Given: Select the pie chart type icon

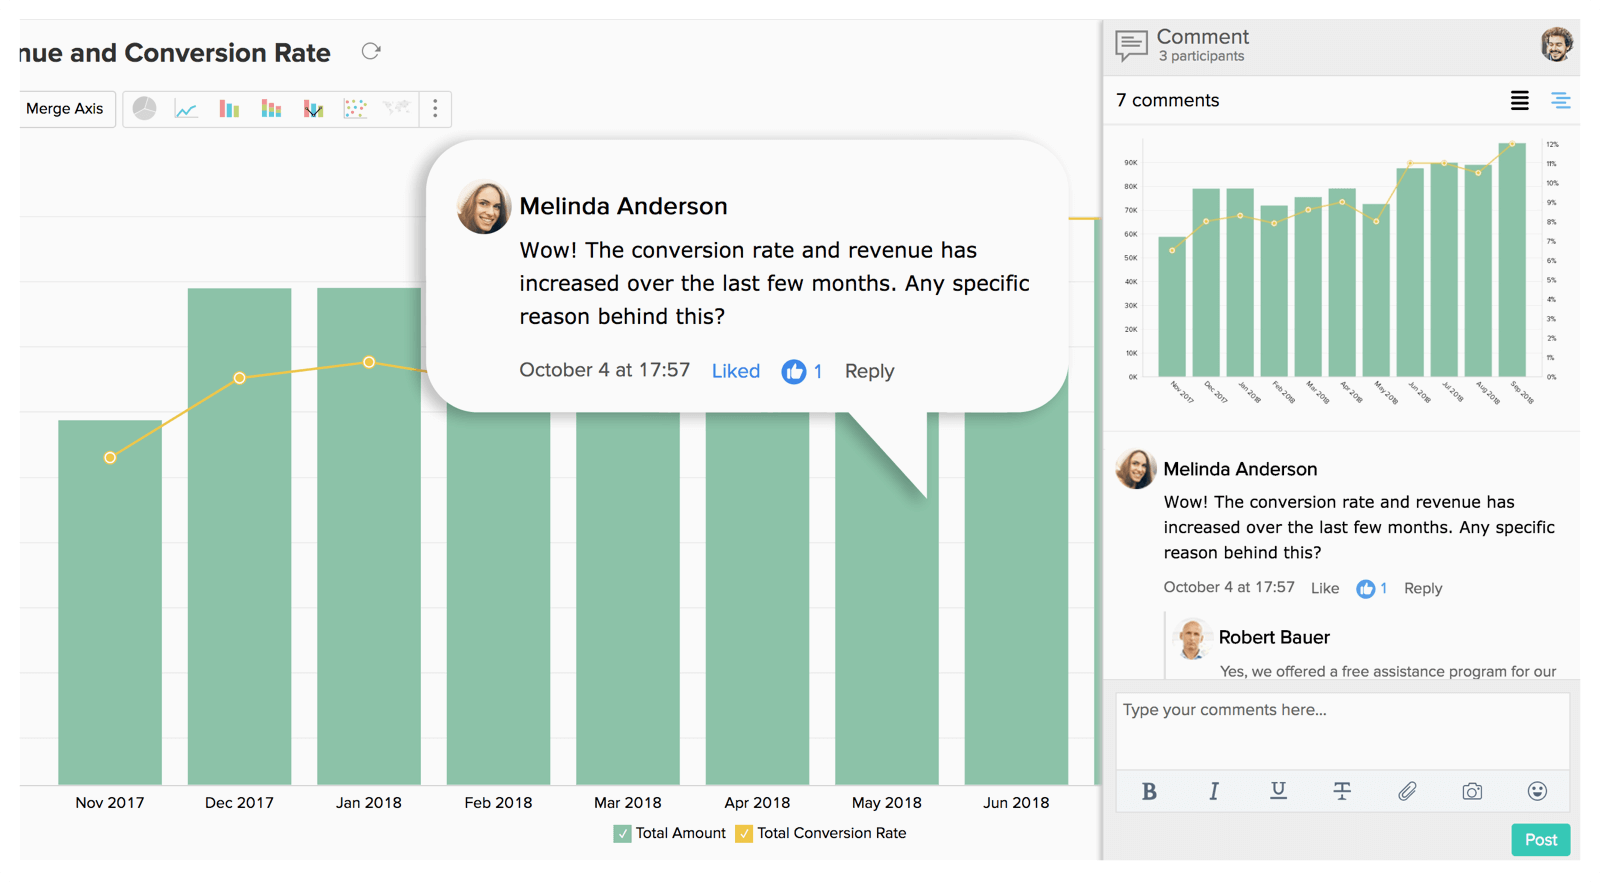Looking at the screenshot, I should pyautogui.click(x=145, y=108).
